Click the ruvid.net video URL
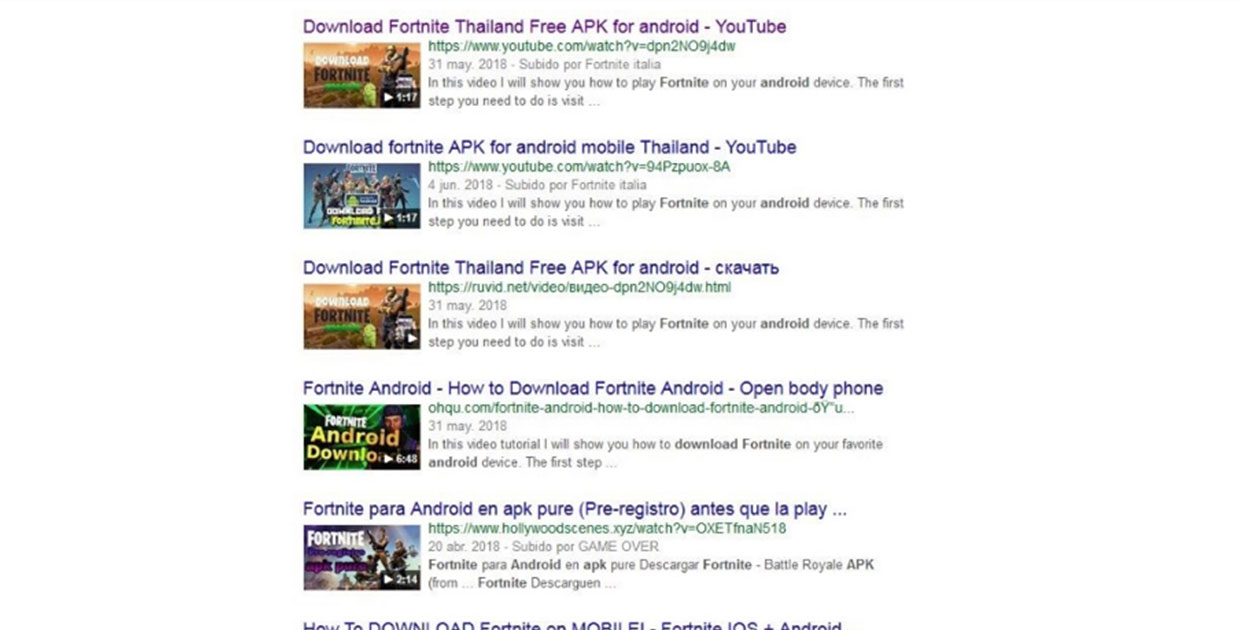The height and width of the screenshot is (630, 1240). [579, 287]
